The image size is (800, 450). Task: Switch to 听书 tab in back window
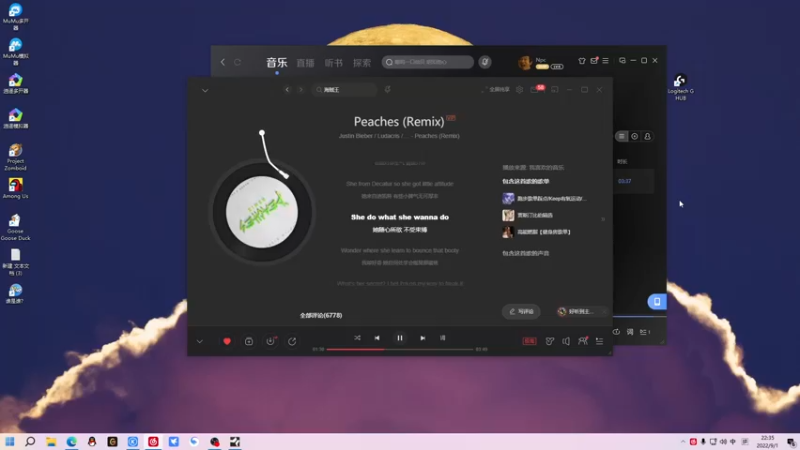pyautogui.click(x=334, y=63)
